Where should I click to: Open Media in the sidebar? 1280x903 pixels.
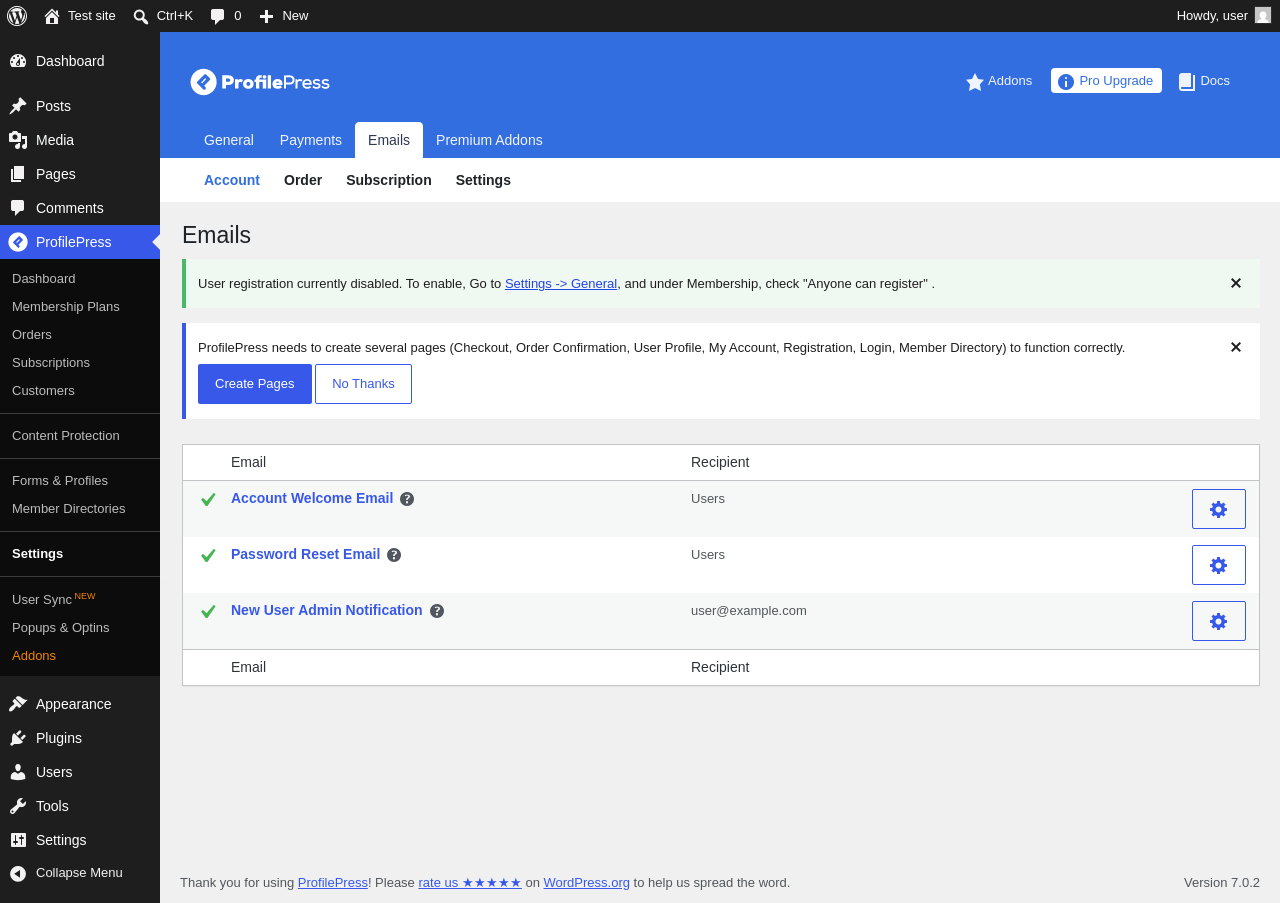click(80, 140)
